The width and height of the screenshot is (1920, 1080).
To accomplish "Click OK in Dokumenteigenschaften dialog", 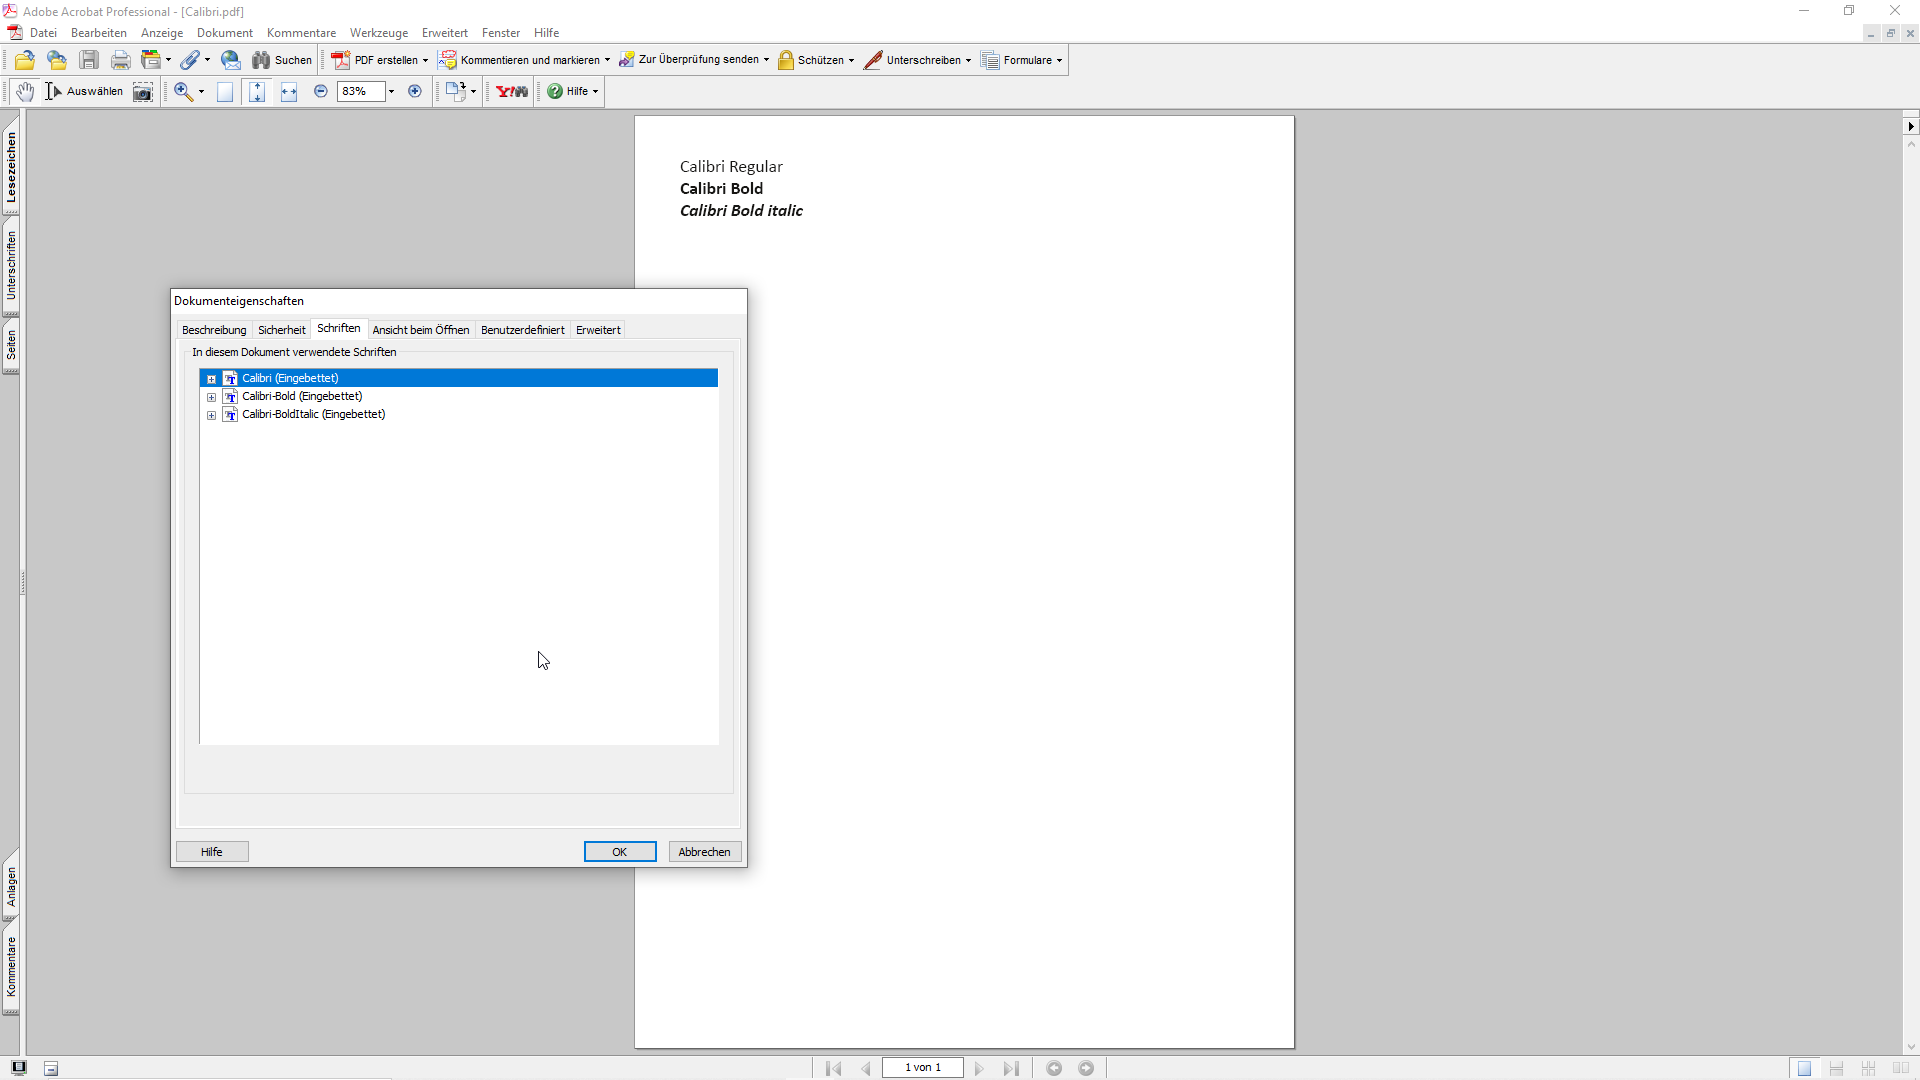I will click(x=619, y=852).
